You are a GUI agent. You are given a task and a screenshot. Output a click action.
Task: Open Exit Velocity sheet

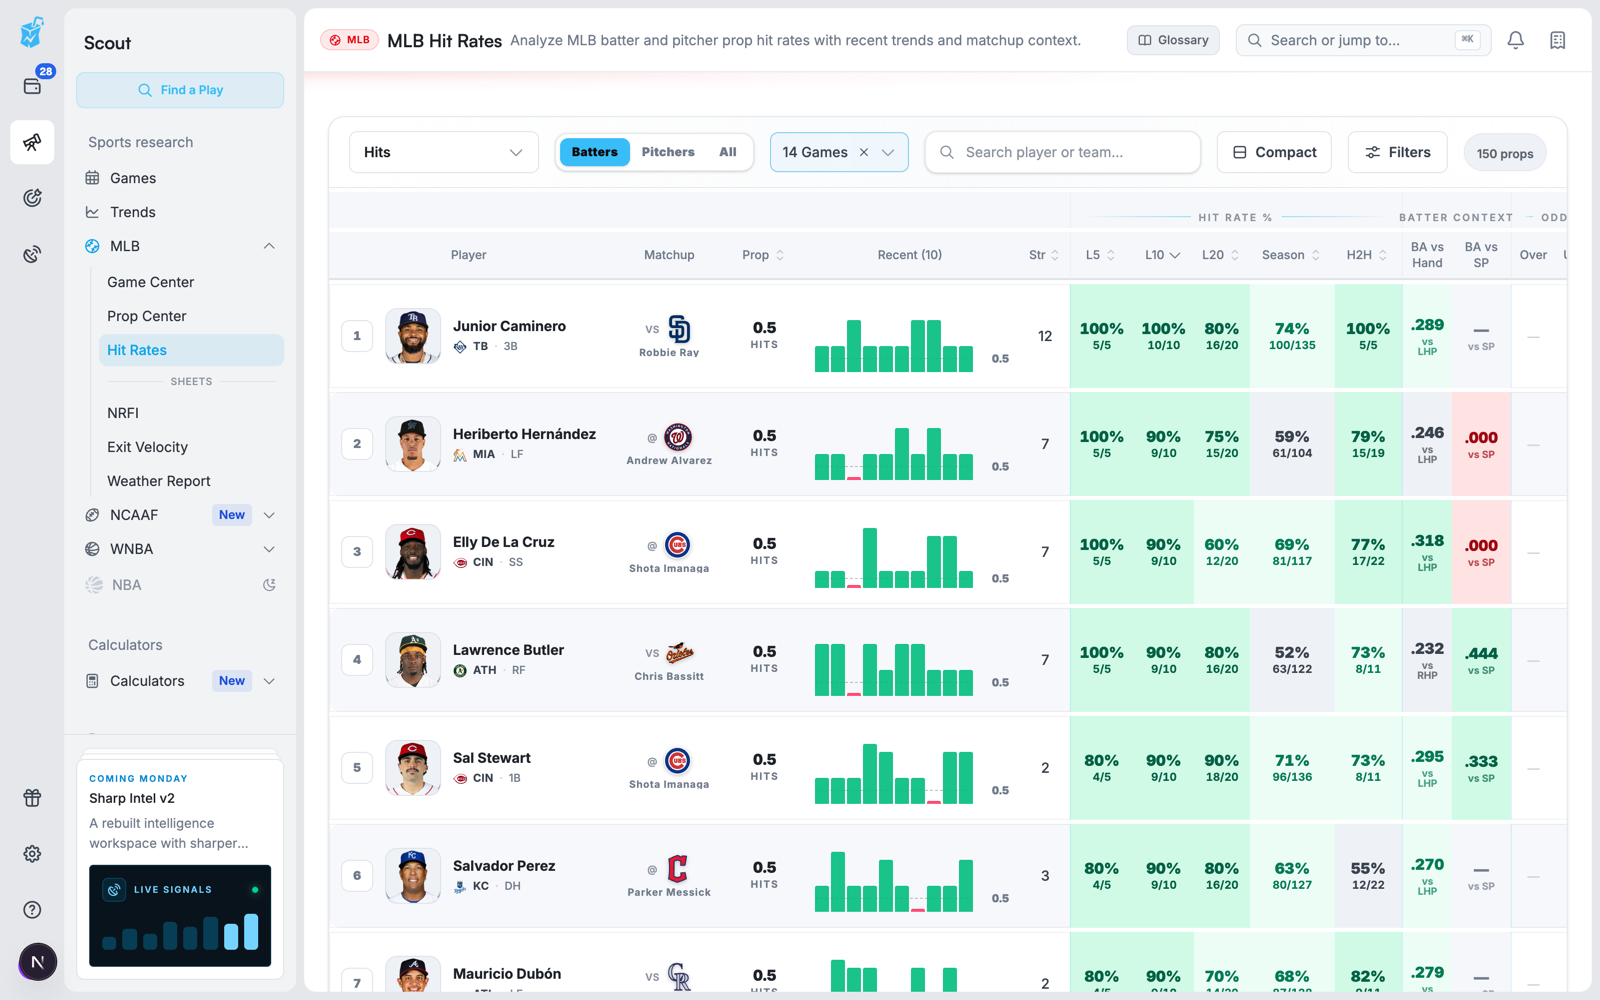coord(148,447)
